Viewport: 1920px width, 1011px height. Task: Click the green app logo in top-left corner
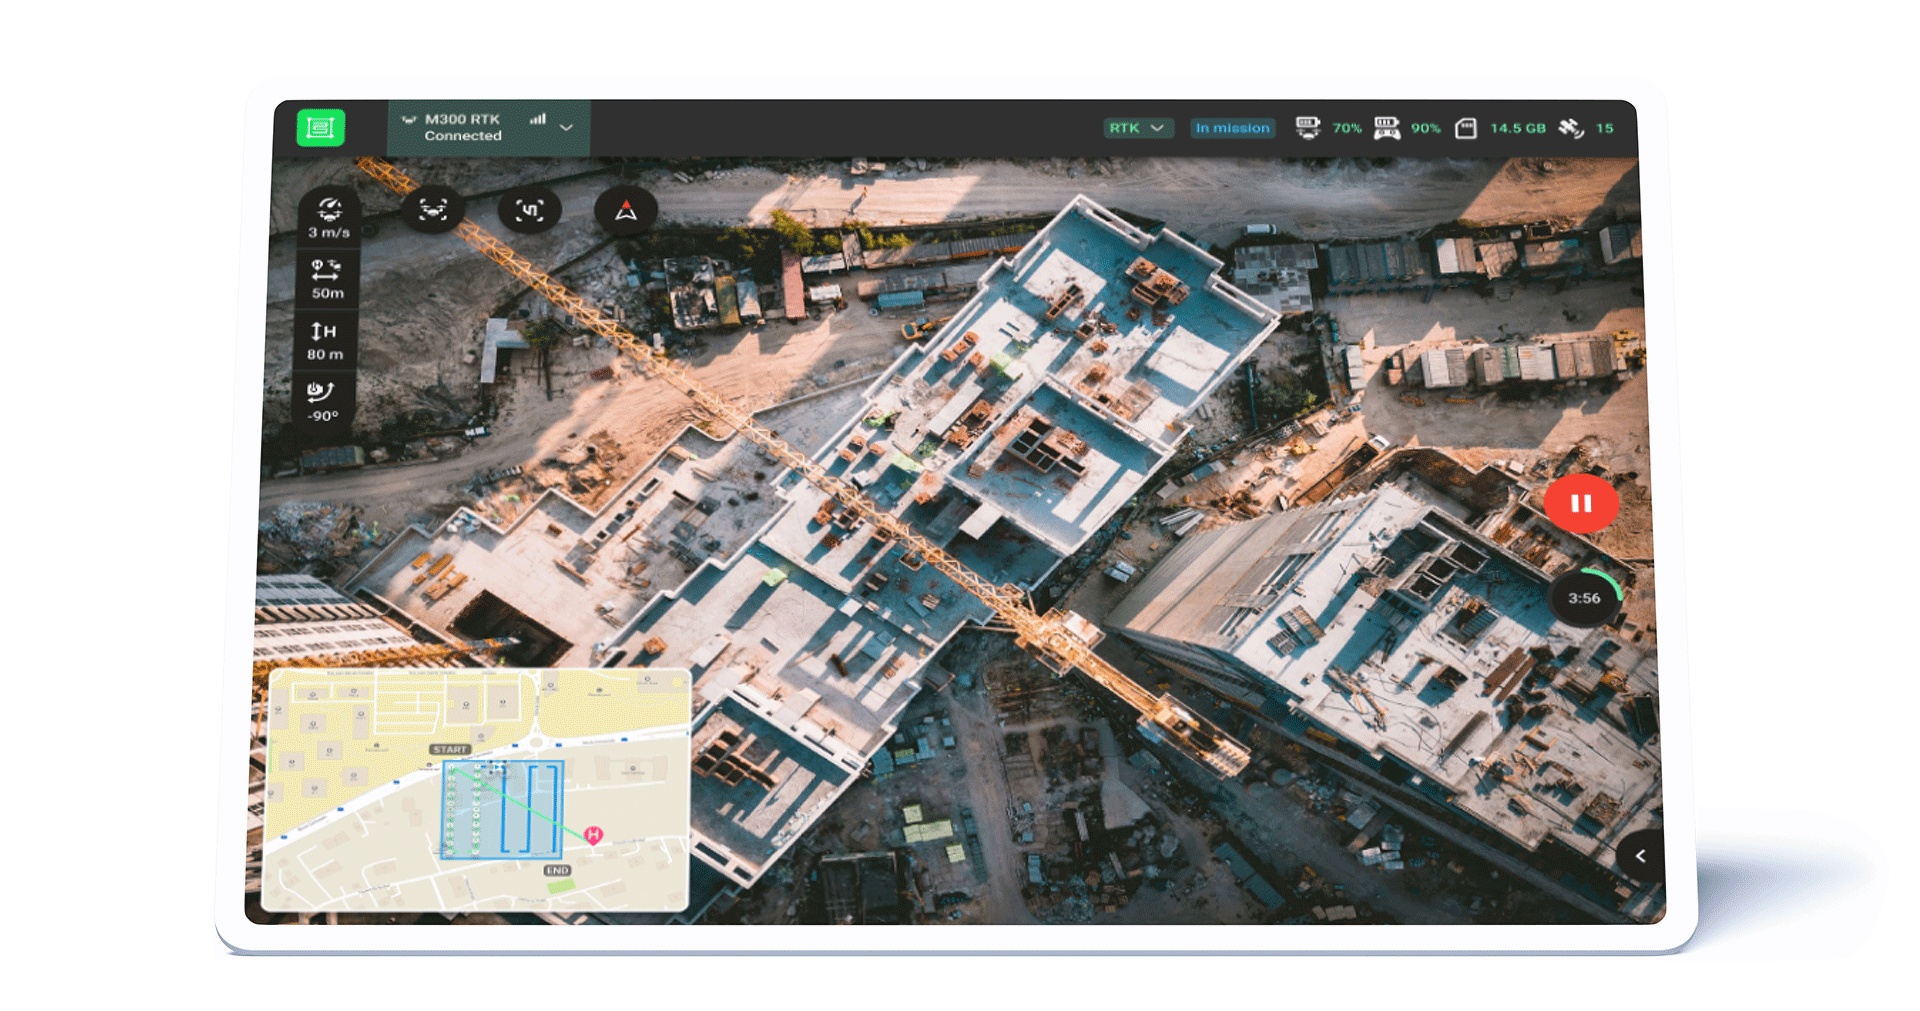click(x=319, y=127)
